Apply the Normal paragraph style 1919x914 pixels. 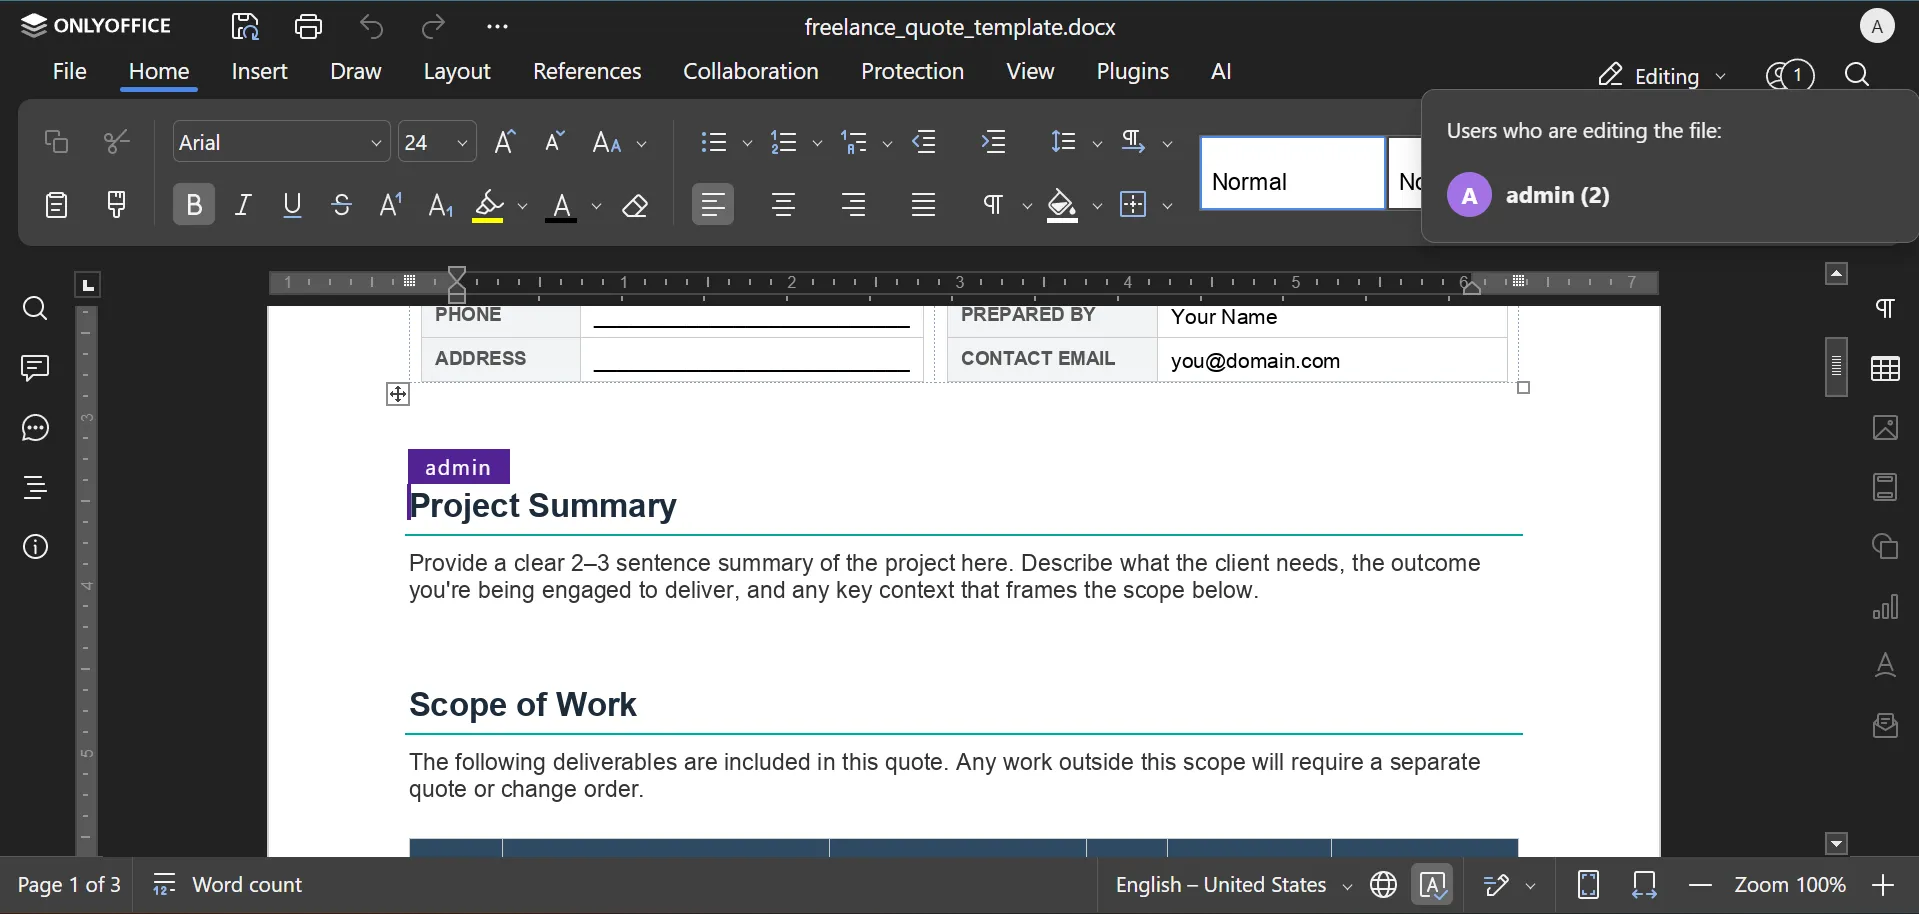coord(1292,174)
